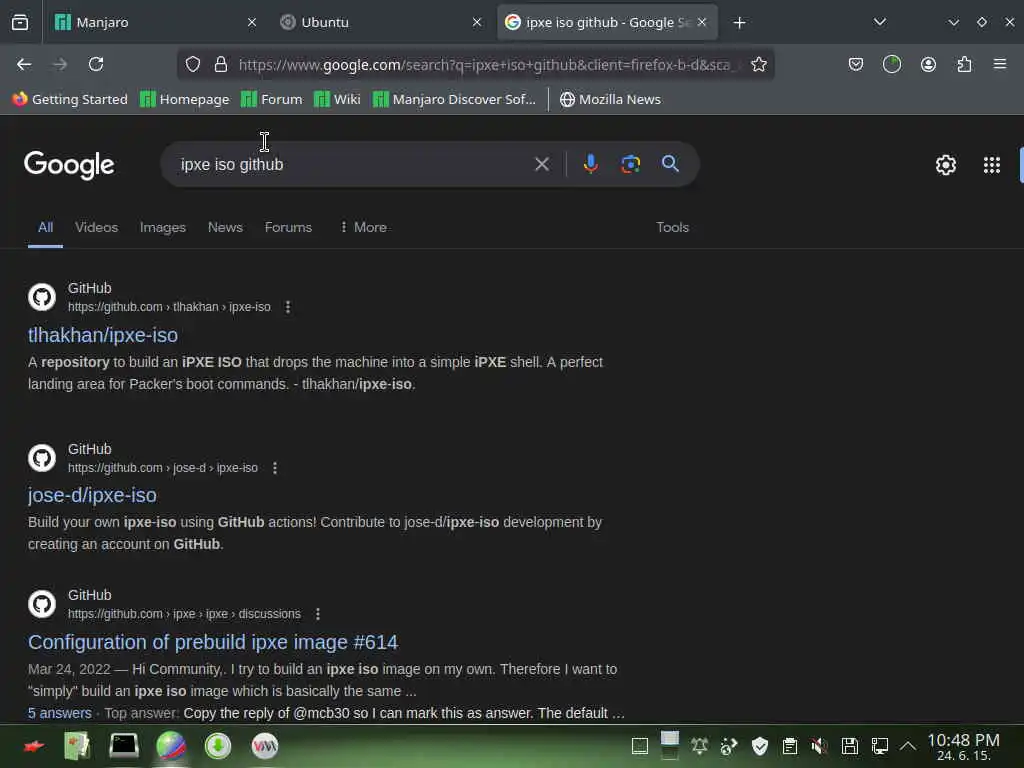
Task: Open the green download app in taskbar
Action: pos(217,746)
